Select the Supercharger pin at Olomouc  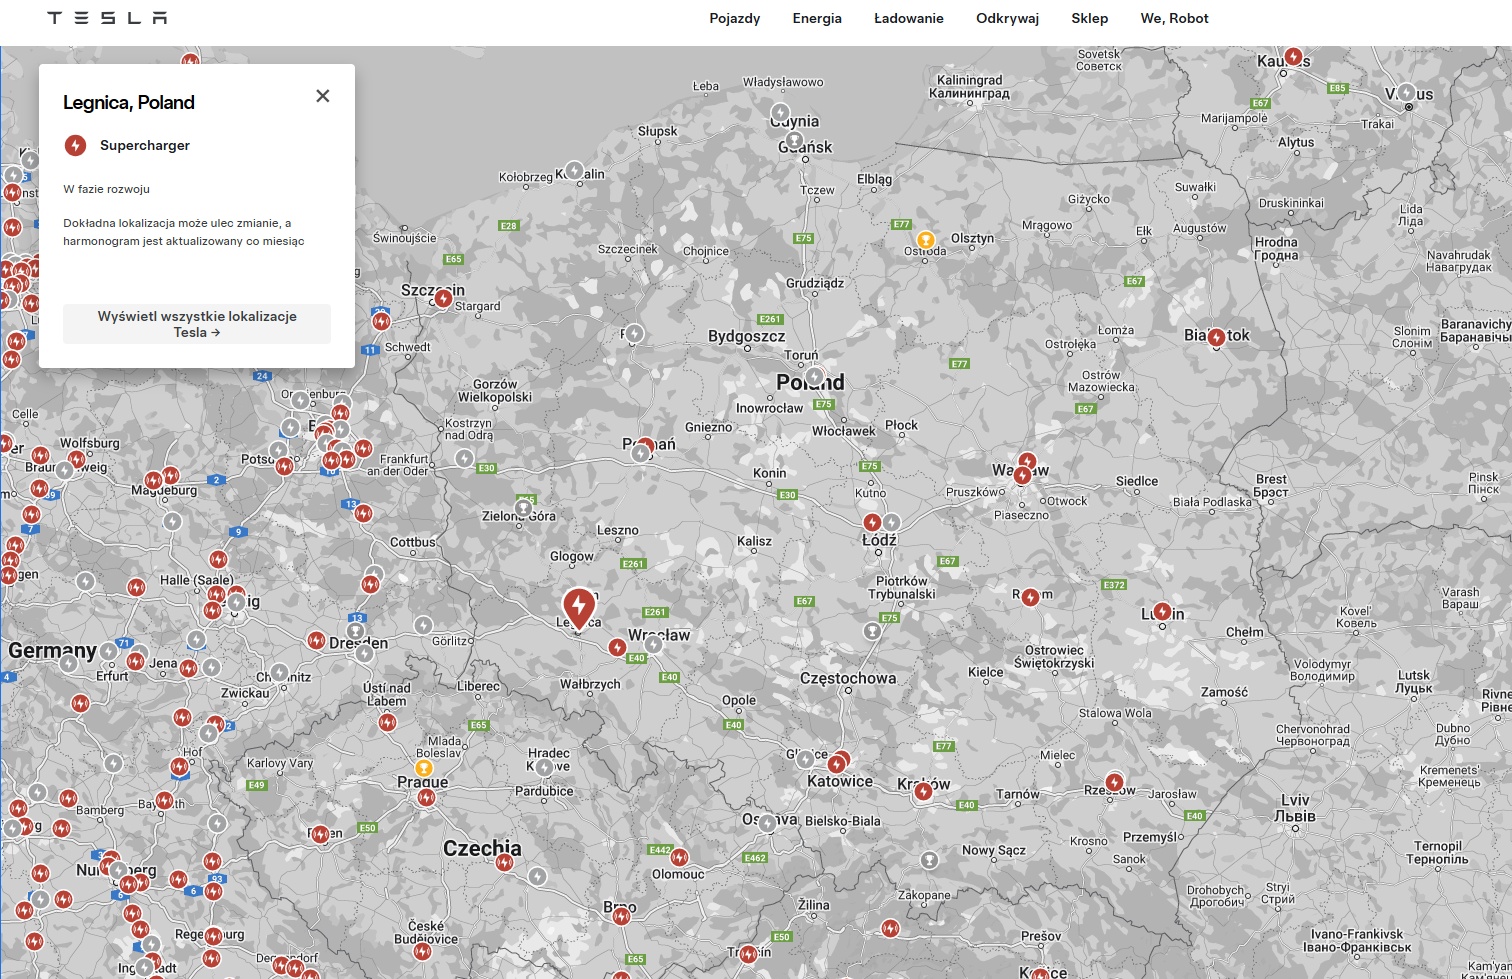[680, 857]
